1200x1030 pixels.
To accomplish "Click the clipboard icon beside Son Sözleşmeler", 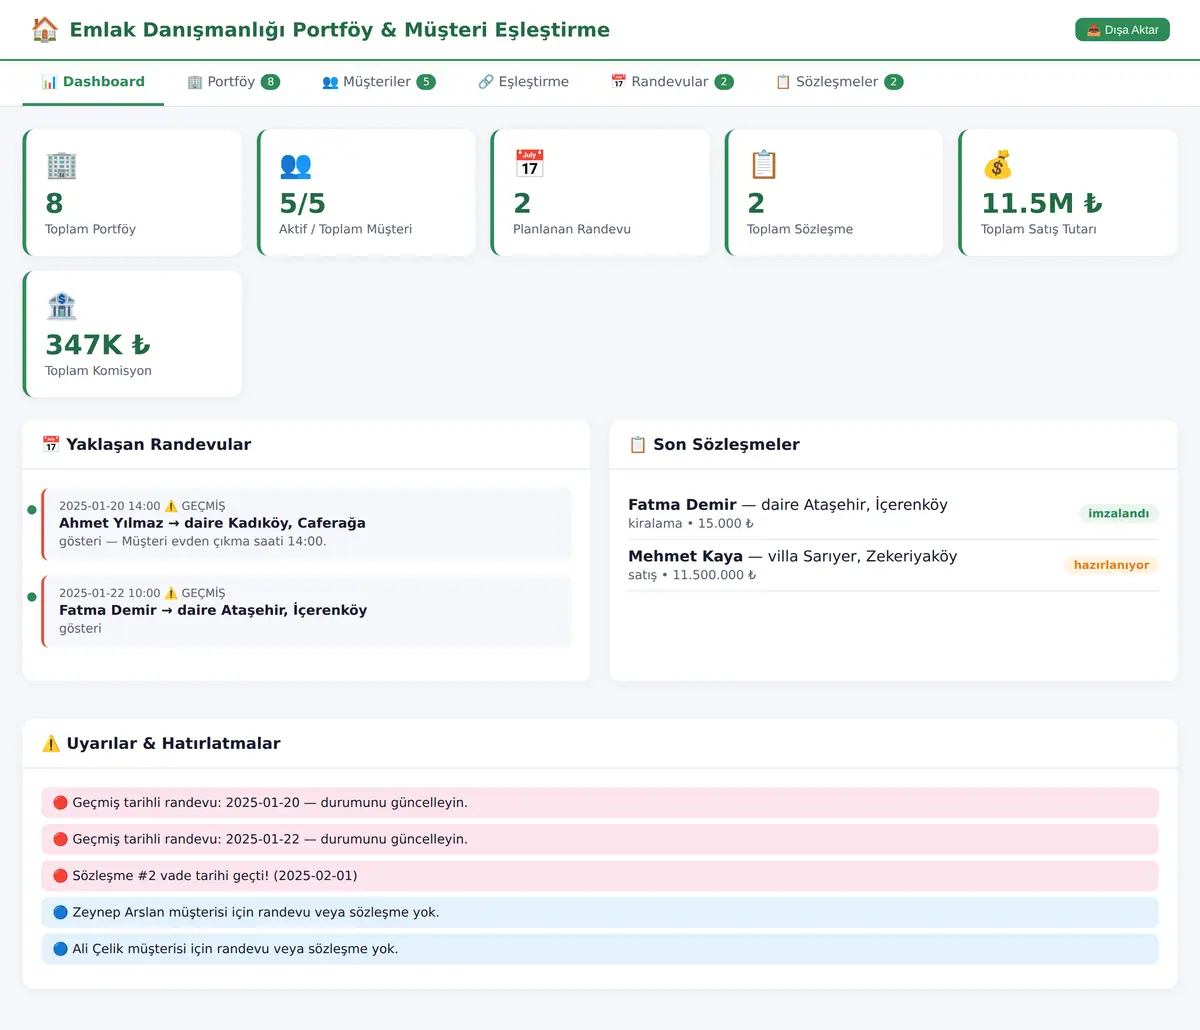I will [638, 444].
